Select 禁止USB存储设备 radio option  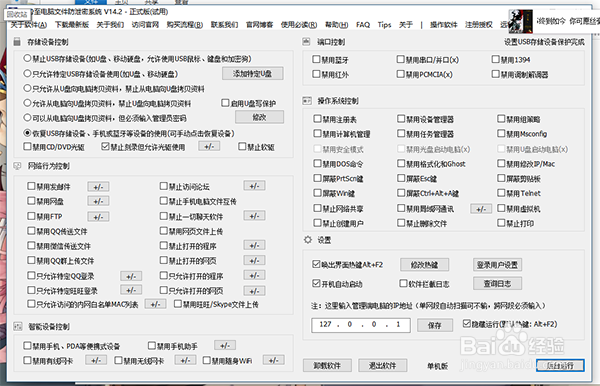tap(27, 59)
